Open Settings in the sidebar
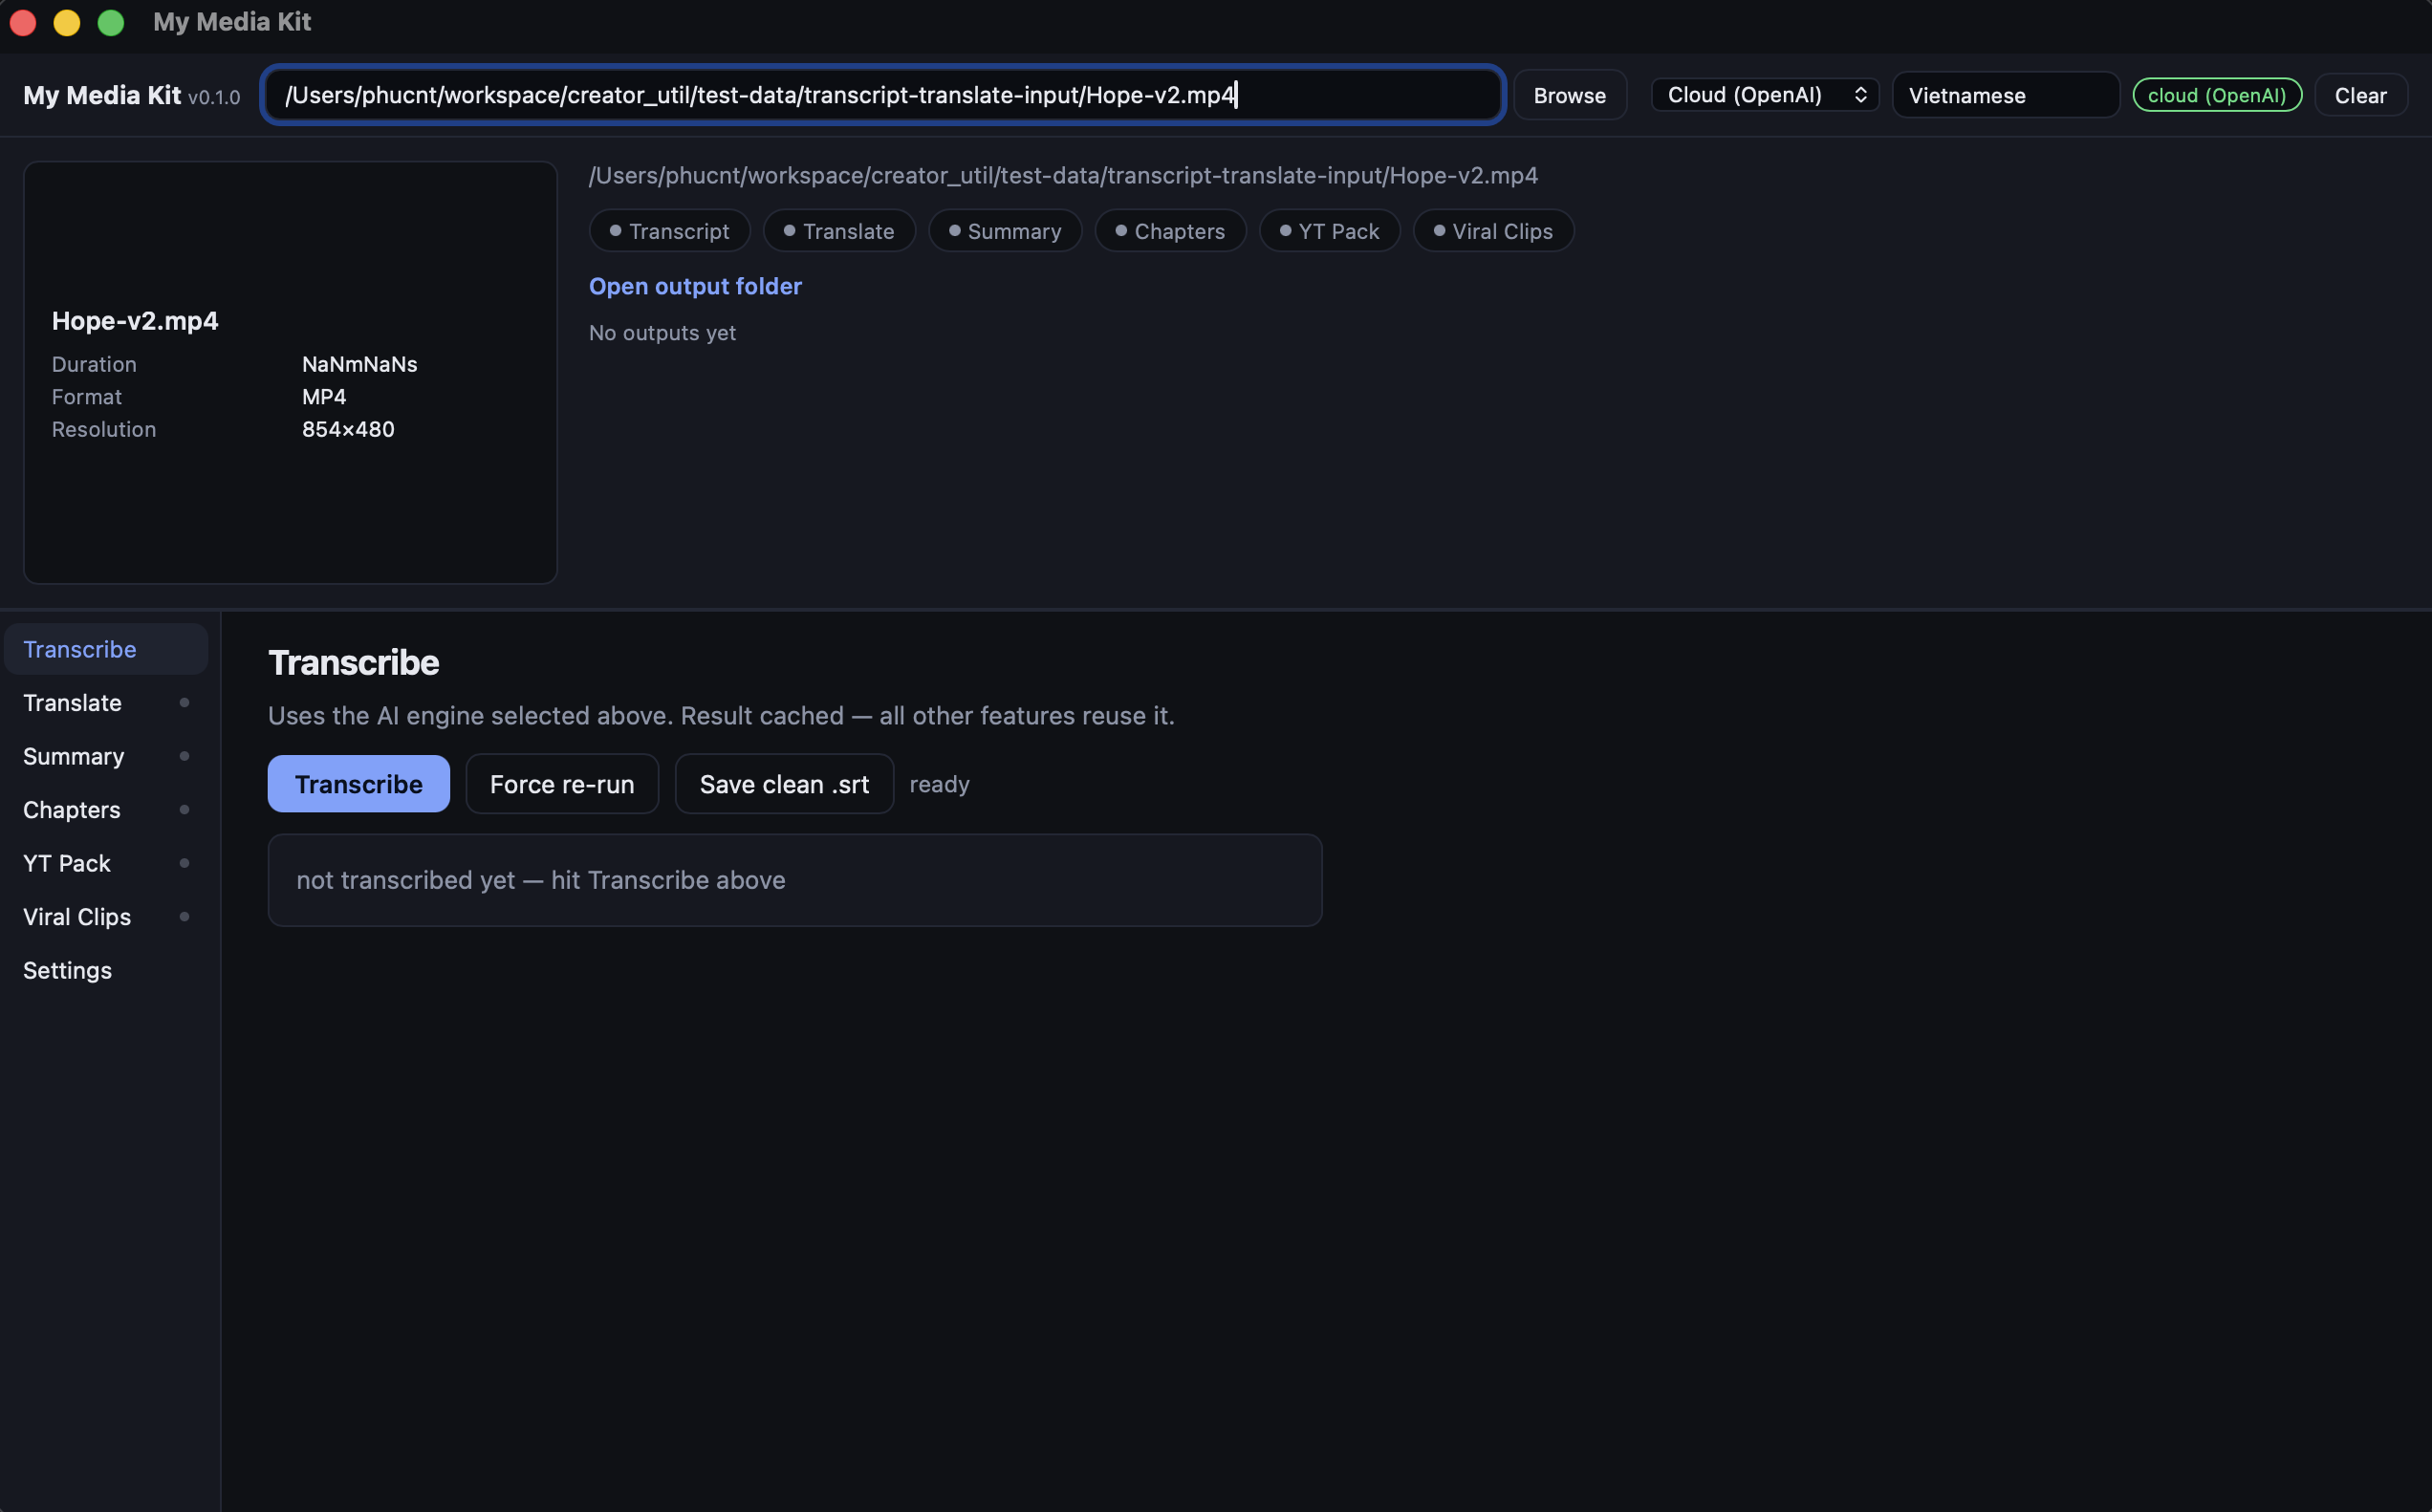This screenshot has height=1512, width=2432. (x=67, y=970)
